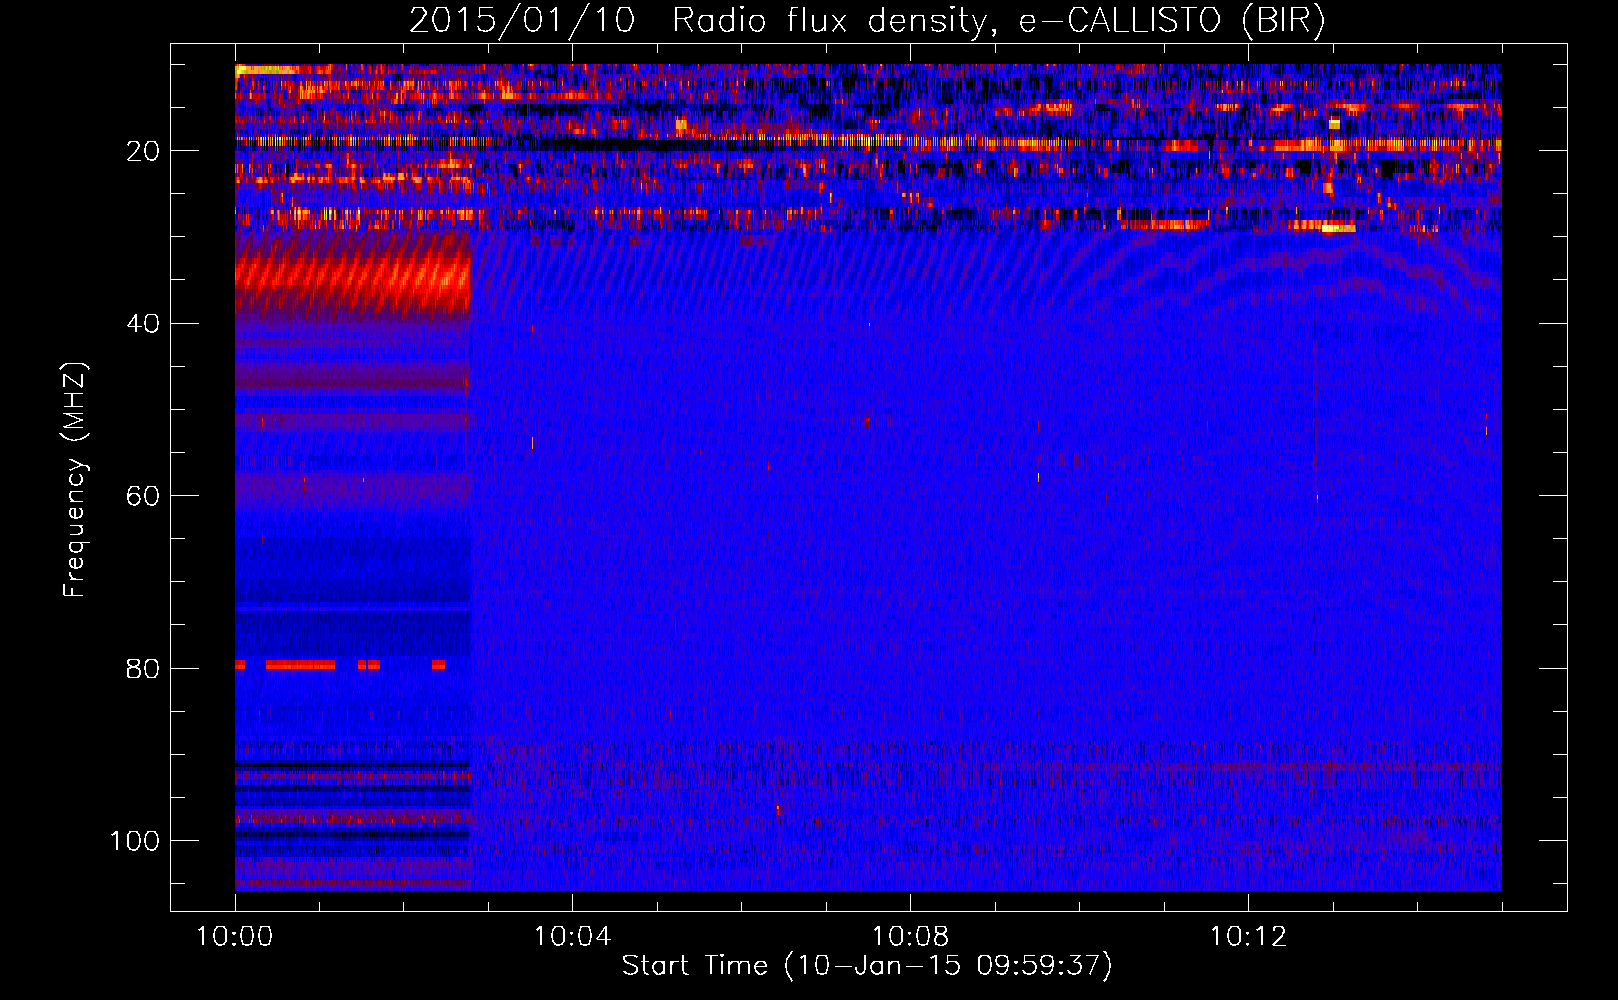Screen dimensions: 1618x1000
Task: Click the bright yellow spot near 10:13 at 29 MHz
Action: tap(1336, 228)
